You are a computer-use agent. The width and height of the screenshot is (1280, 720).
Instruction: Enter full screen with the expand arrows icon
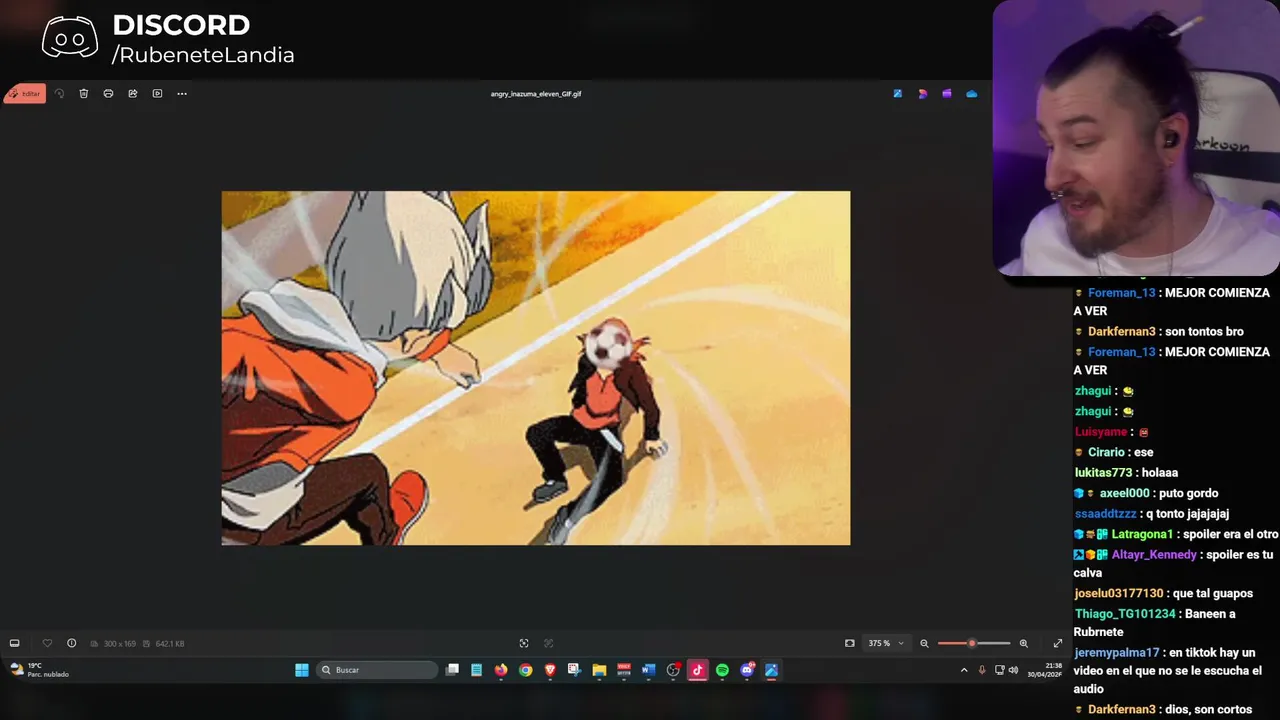pyautogui.click(x=1058, y=643)
